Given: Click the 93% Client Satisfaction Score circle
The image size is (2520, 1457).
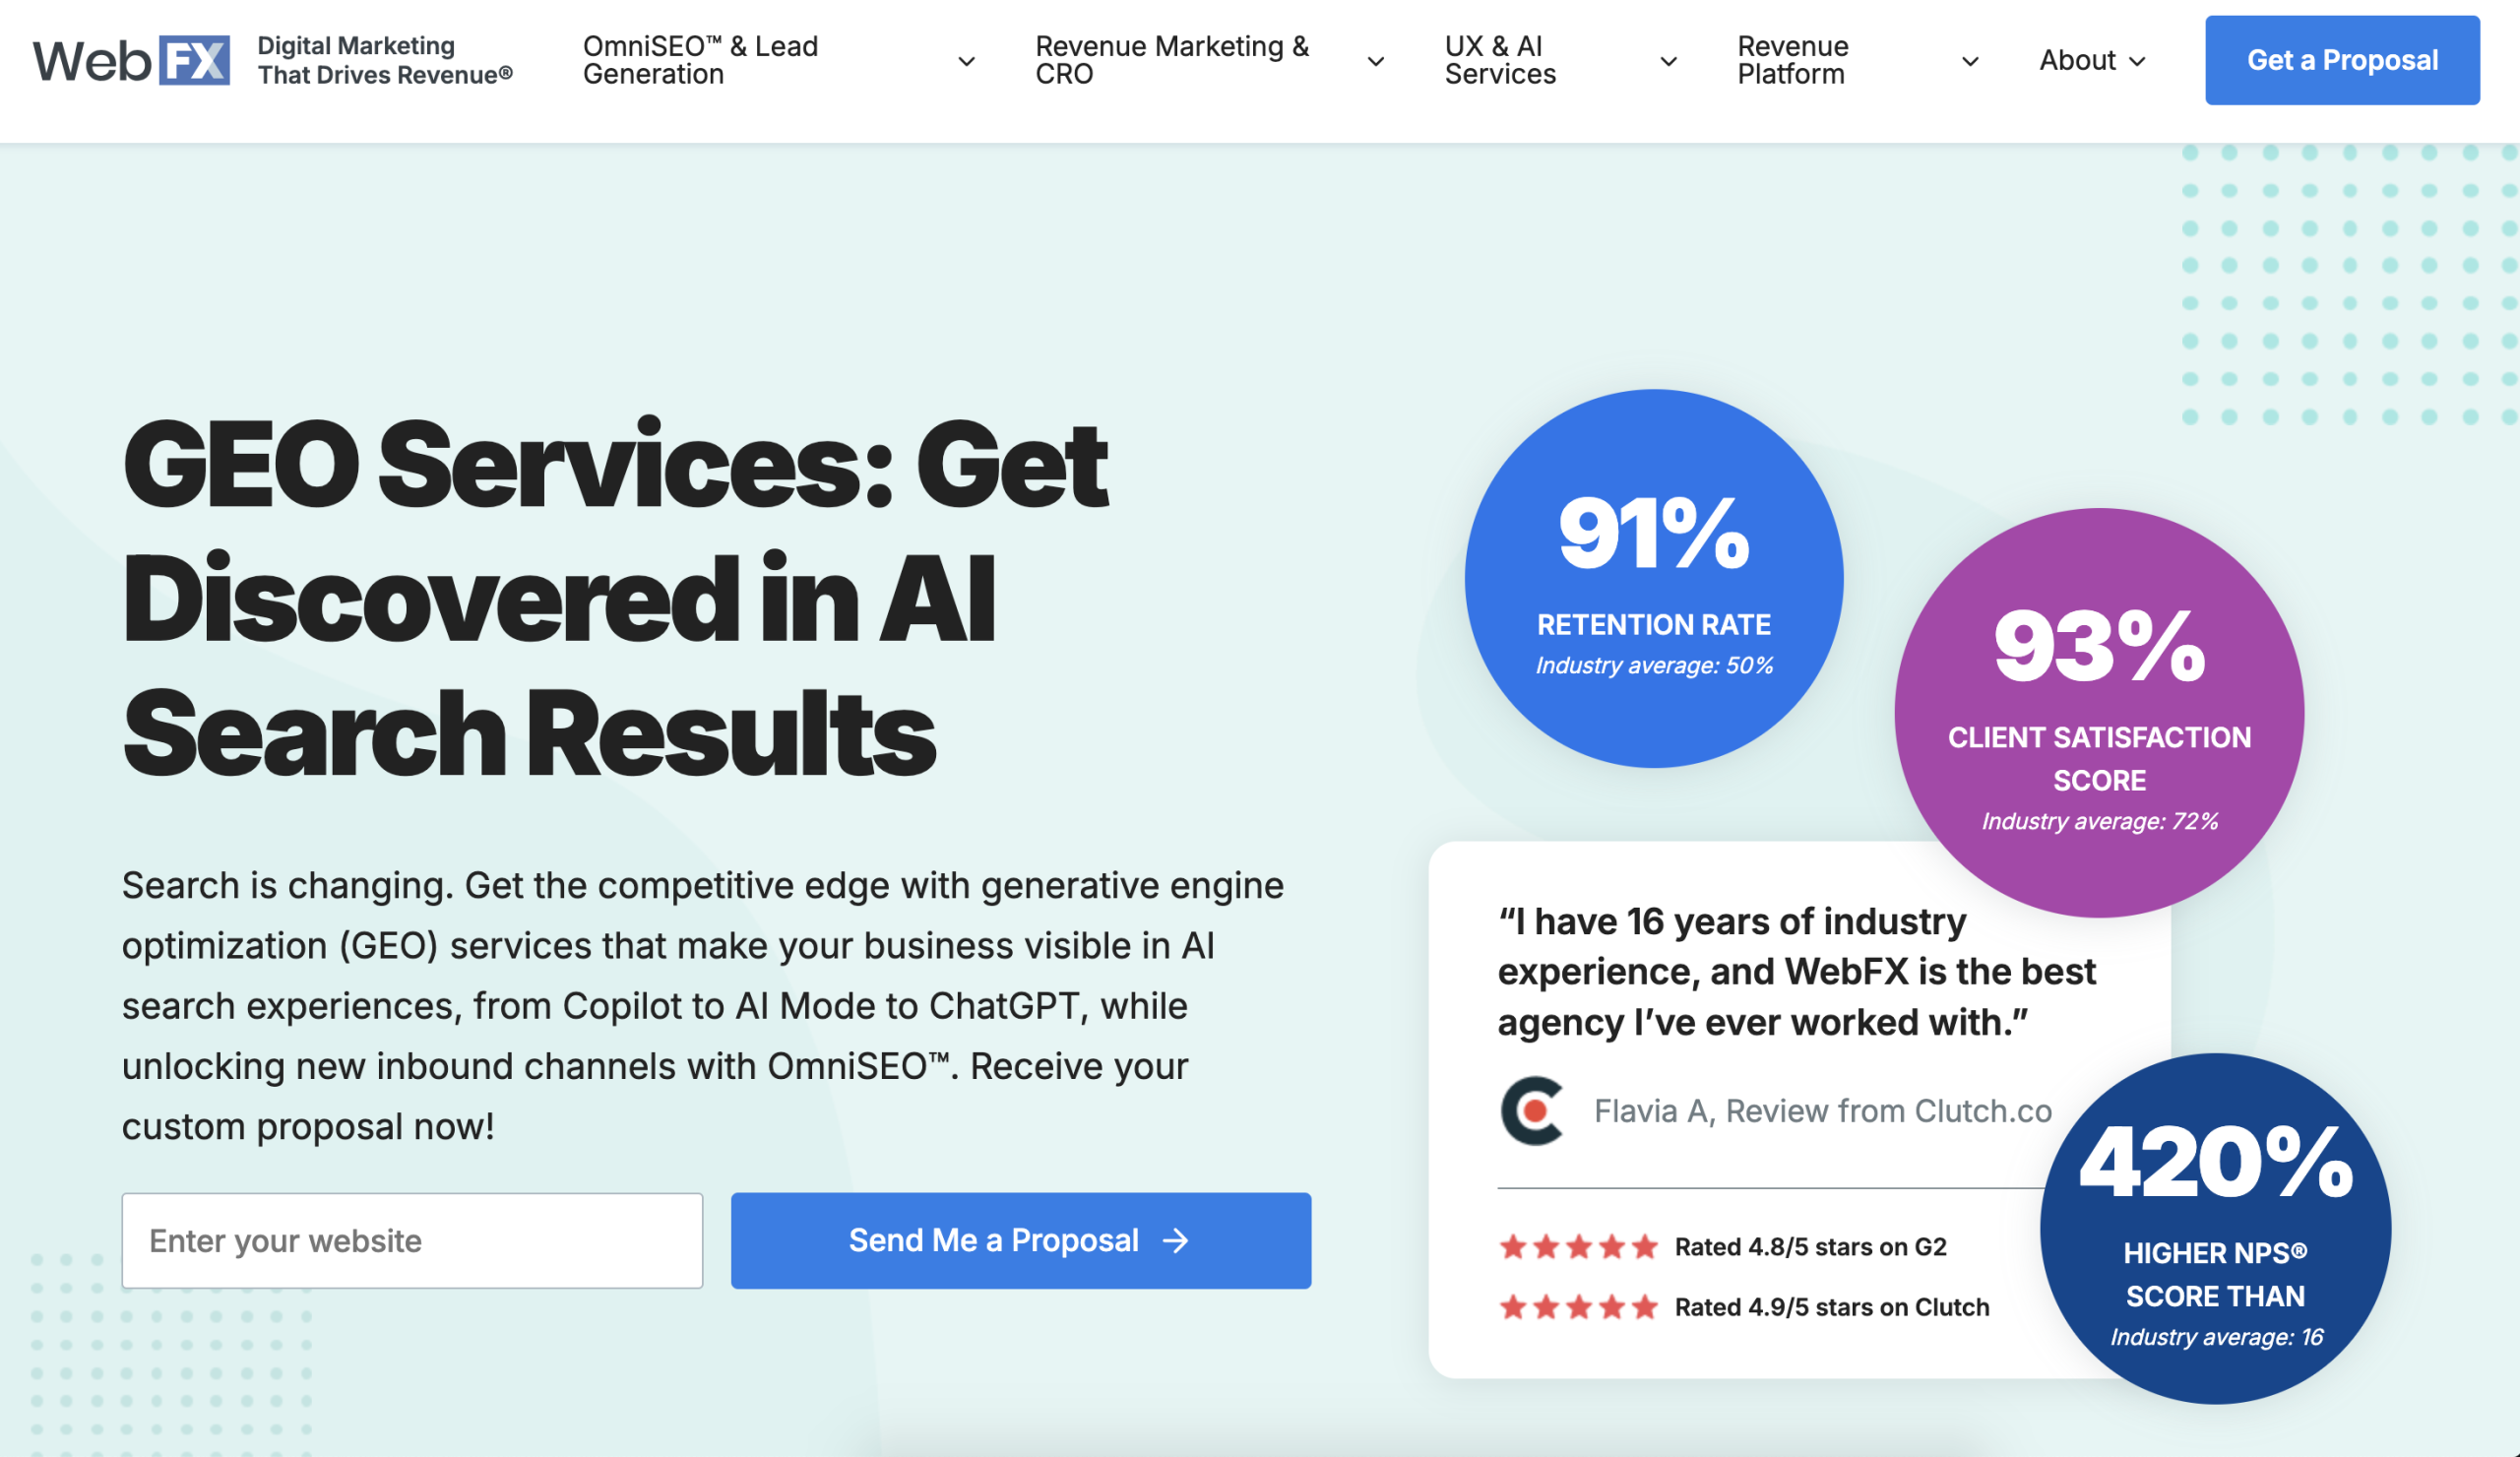Looking at the screenshot, I should pyautogui.click(x=2099, y=712).
